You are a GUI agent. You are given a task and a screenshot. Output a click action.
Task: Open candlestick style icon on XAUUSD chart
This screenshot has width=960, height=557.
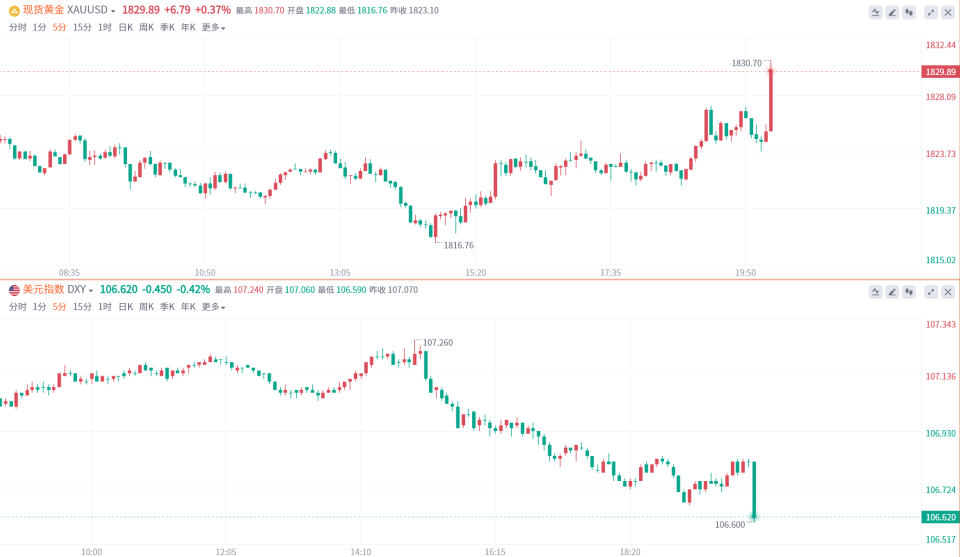tap(909, 12)
